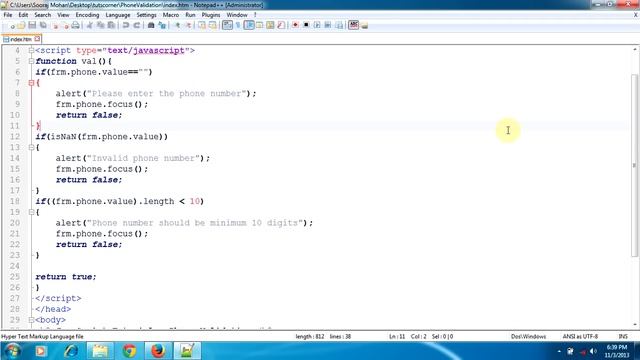Open the File menu

coord(8,15)
